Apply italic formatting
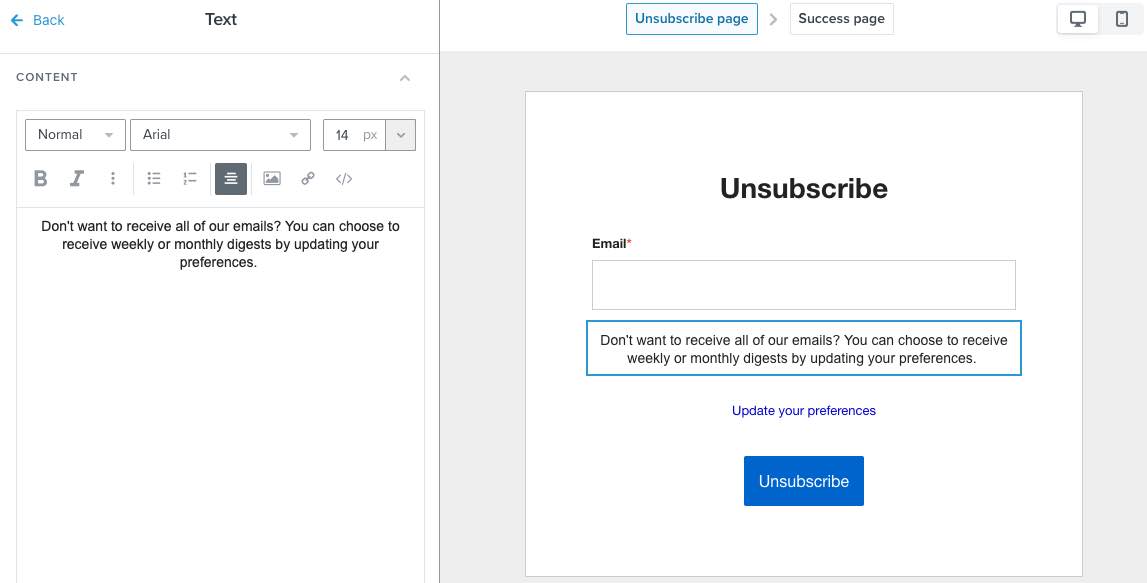The height and width of the screenshot is (583, 1147). [77, 178]
